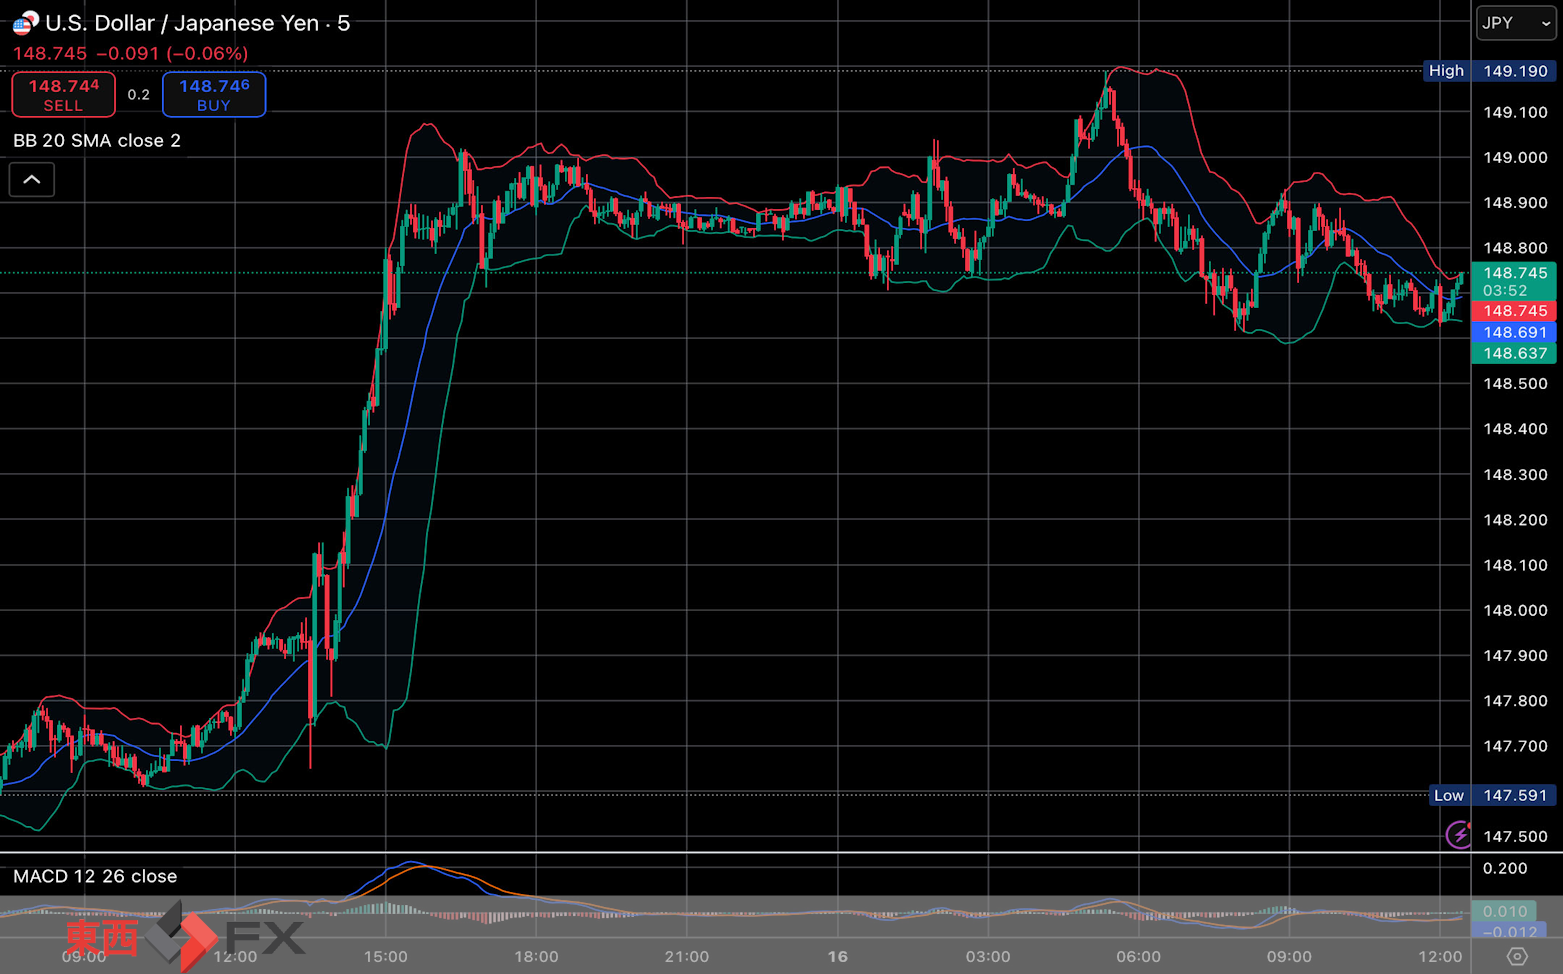Click the purple lightning bolt icon
The height and width of the screenshot is (974, 1563).
[x=1459, y=834]
